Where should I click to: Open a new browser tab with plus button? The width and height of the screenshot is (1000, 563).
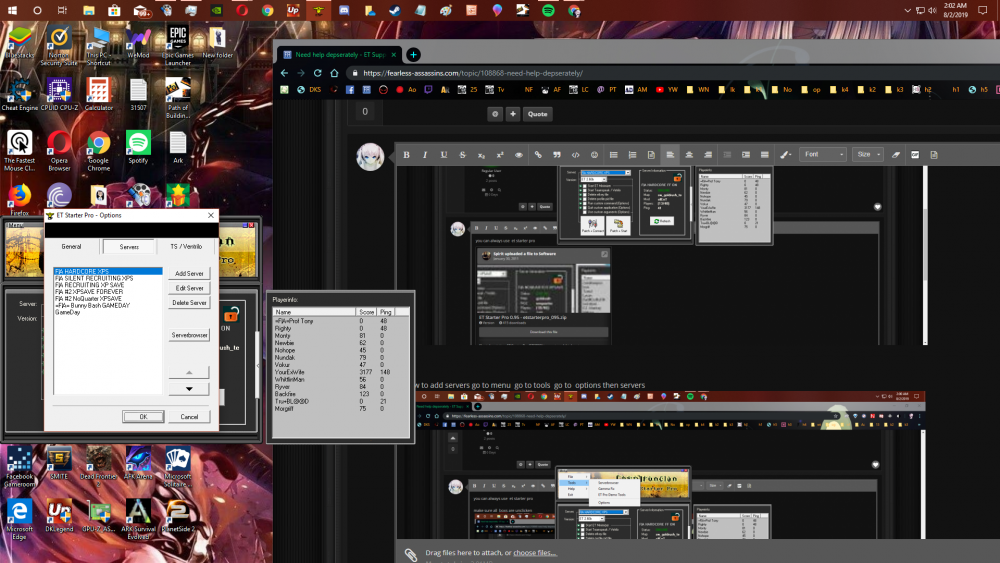413,55
